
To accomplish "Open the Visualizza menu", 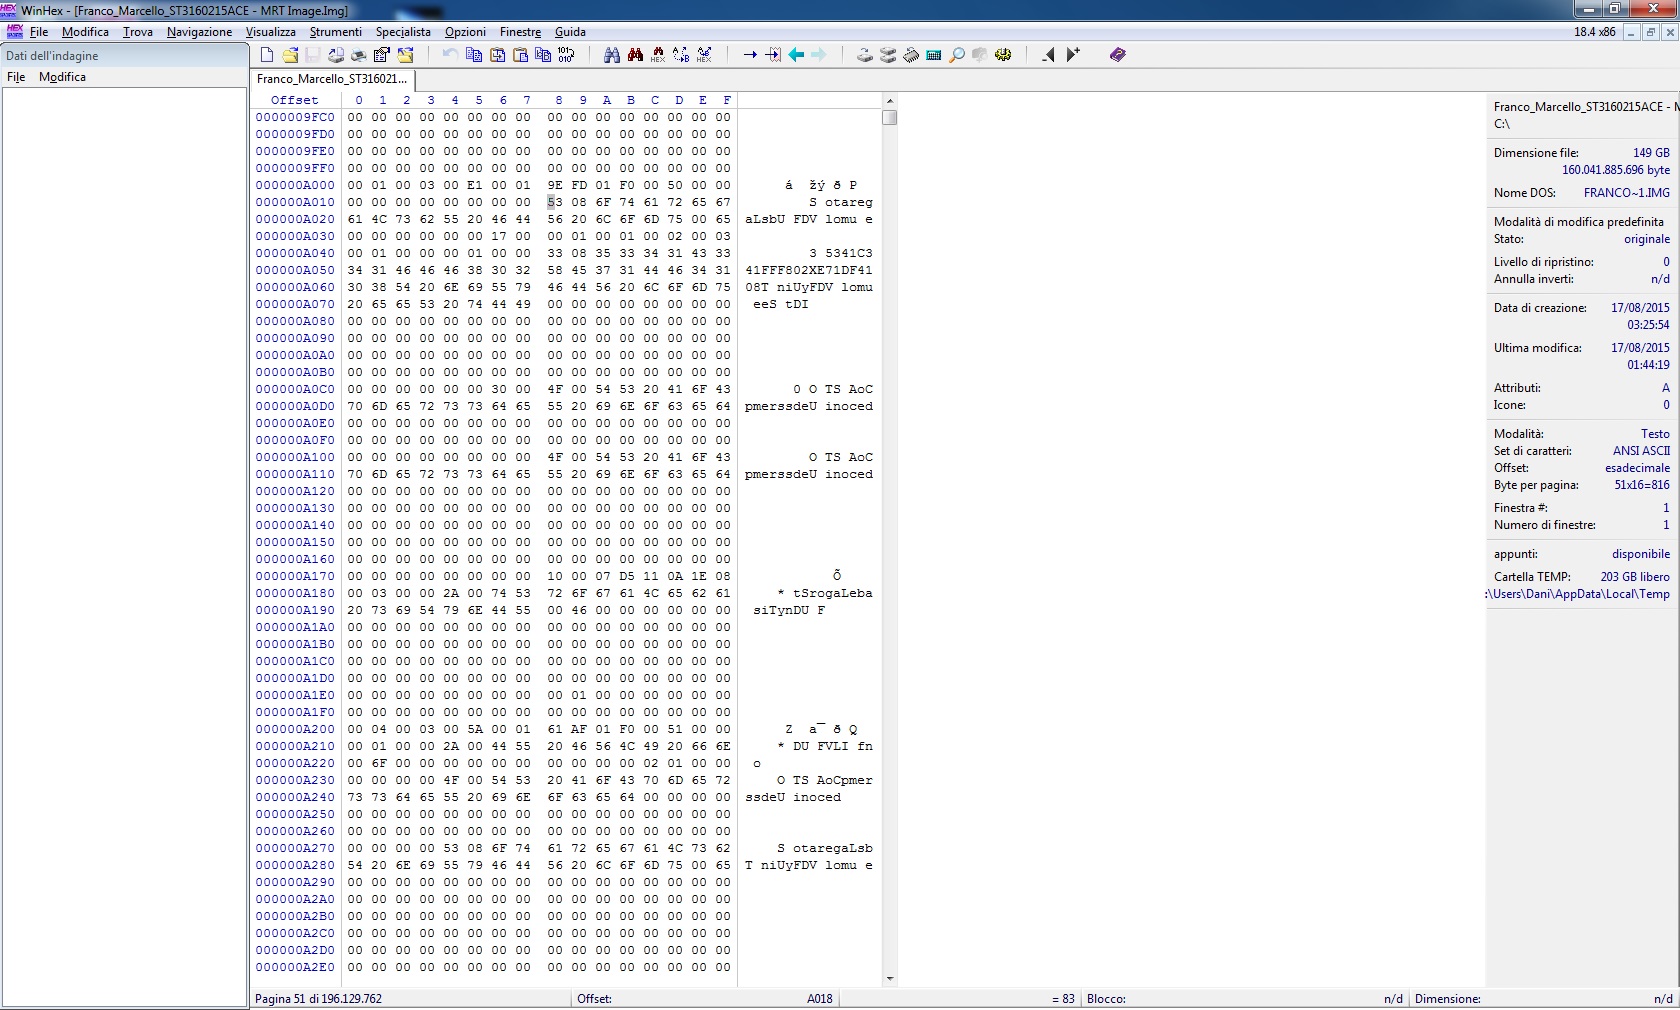I will point(271,32).
